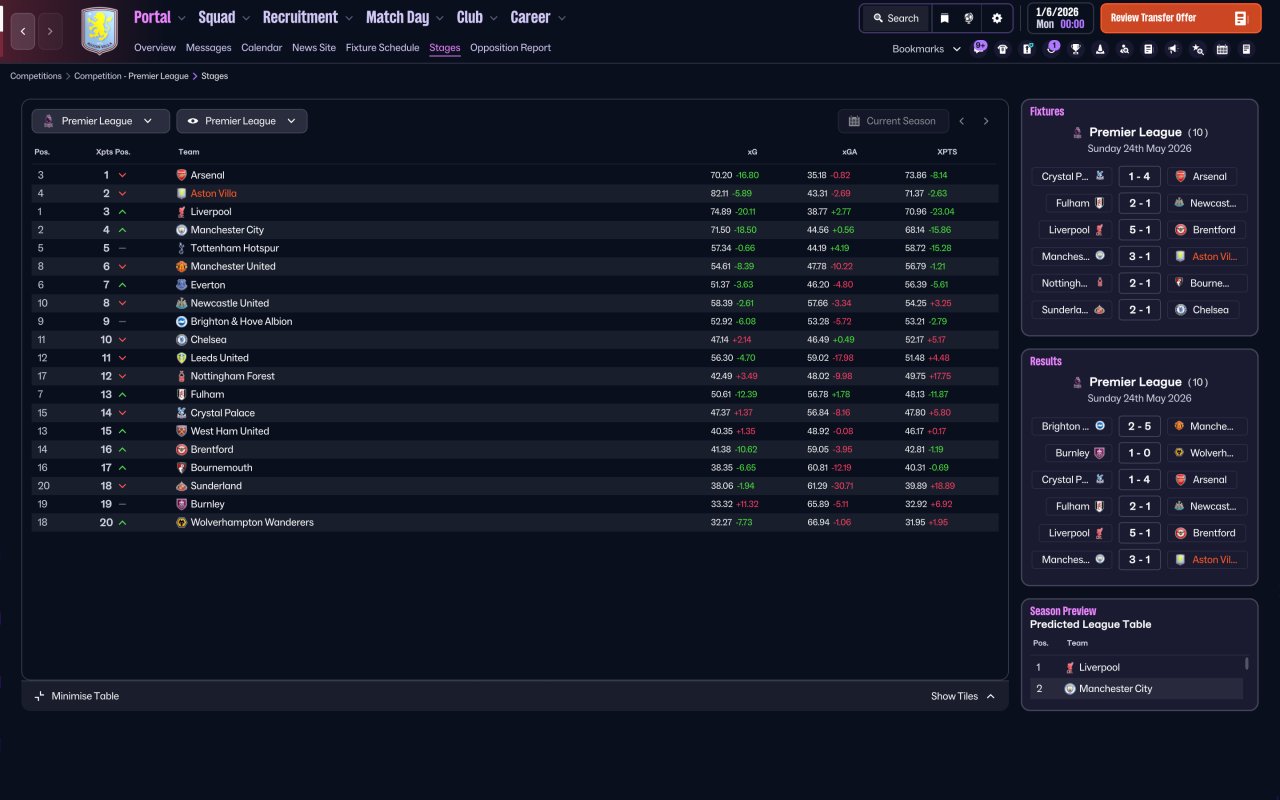Click the Season Preview panel scrollbar
This screenshot has height=800, width=1280.
pos(1246,663)
